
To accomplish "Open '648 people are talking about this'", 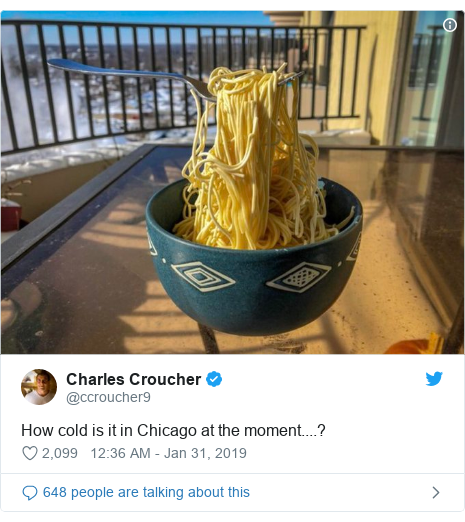I will [x=146, y=492].
